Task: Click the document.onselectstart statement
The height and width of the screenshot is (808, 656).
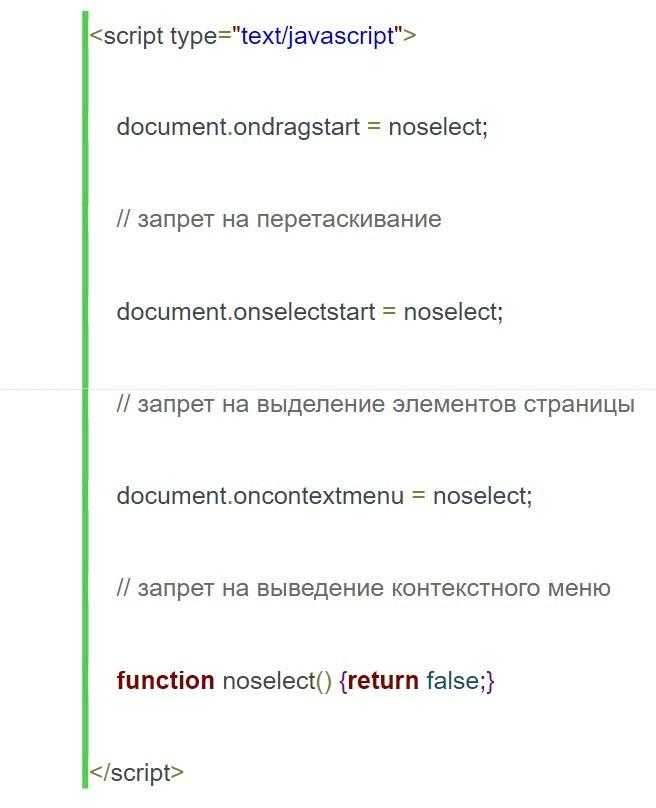Action: pos(310,312)
